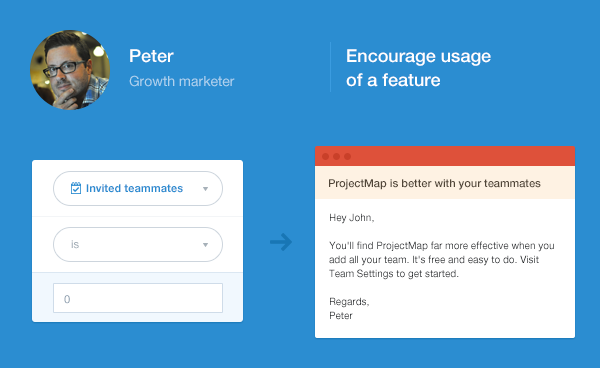Image resolution: width=600 pixels, height=368 pixels.
Task: Click Peter's profile photo
Action: (x=70, y=70)
